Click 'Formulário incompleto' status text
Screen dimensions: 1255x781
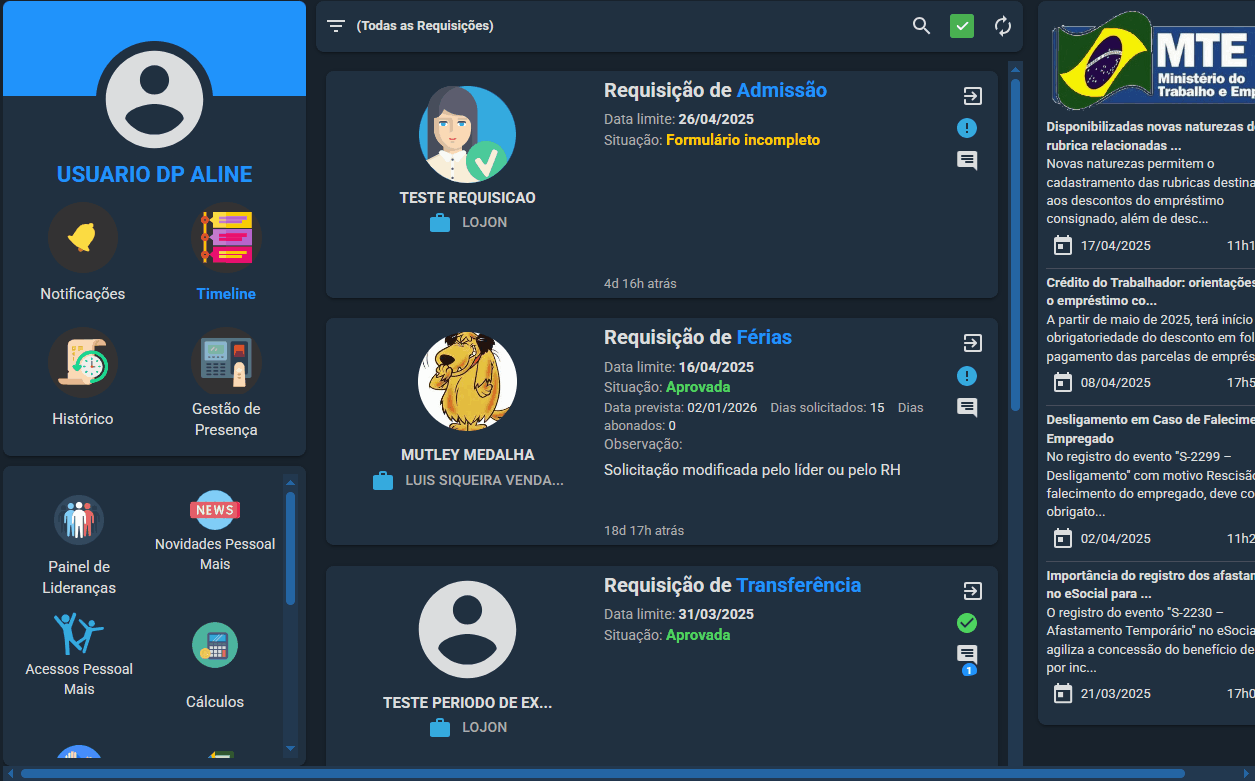tap(743, 140)
